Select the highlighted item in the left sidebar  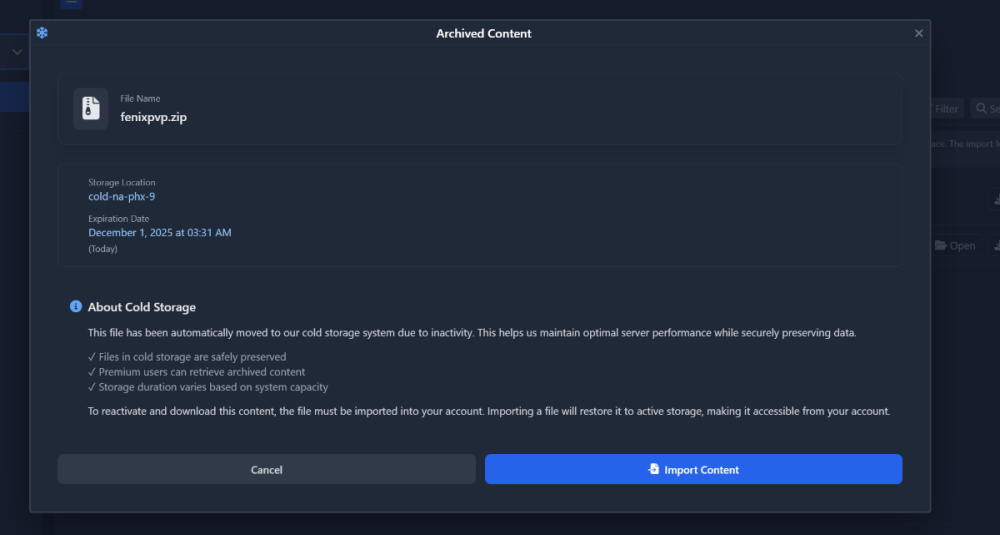[x=14, y=97]
